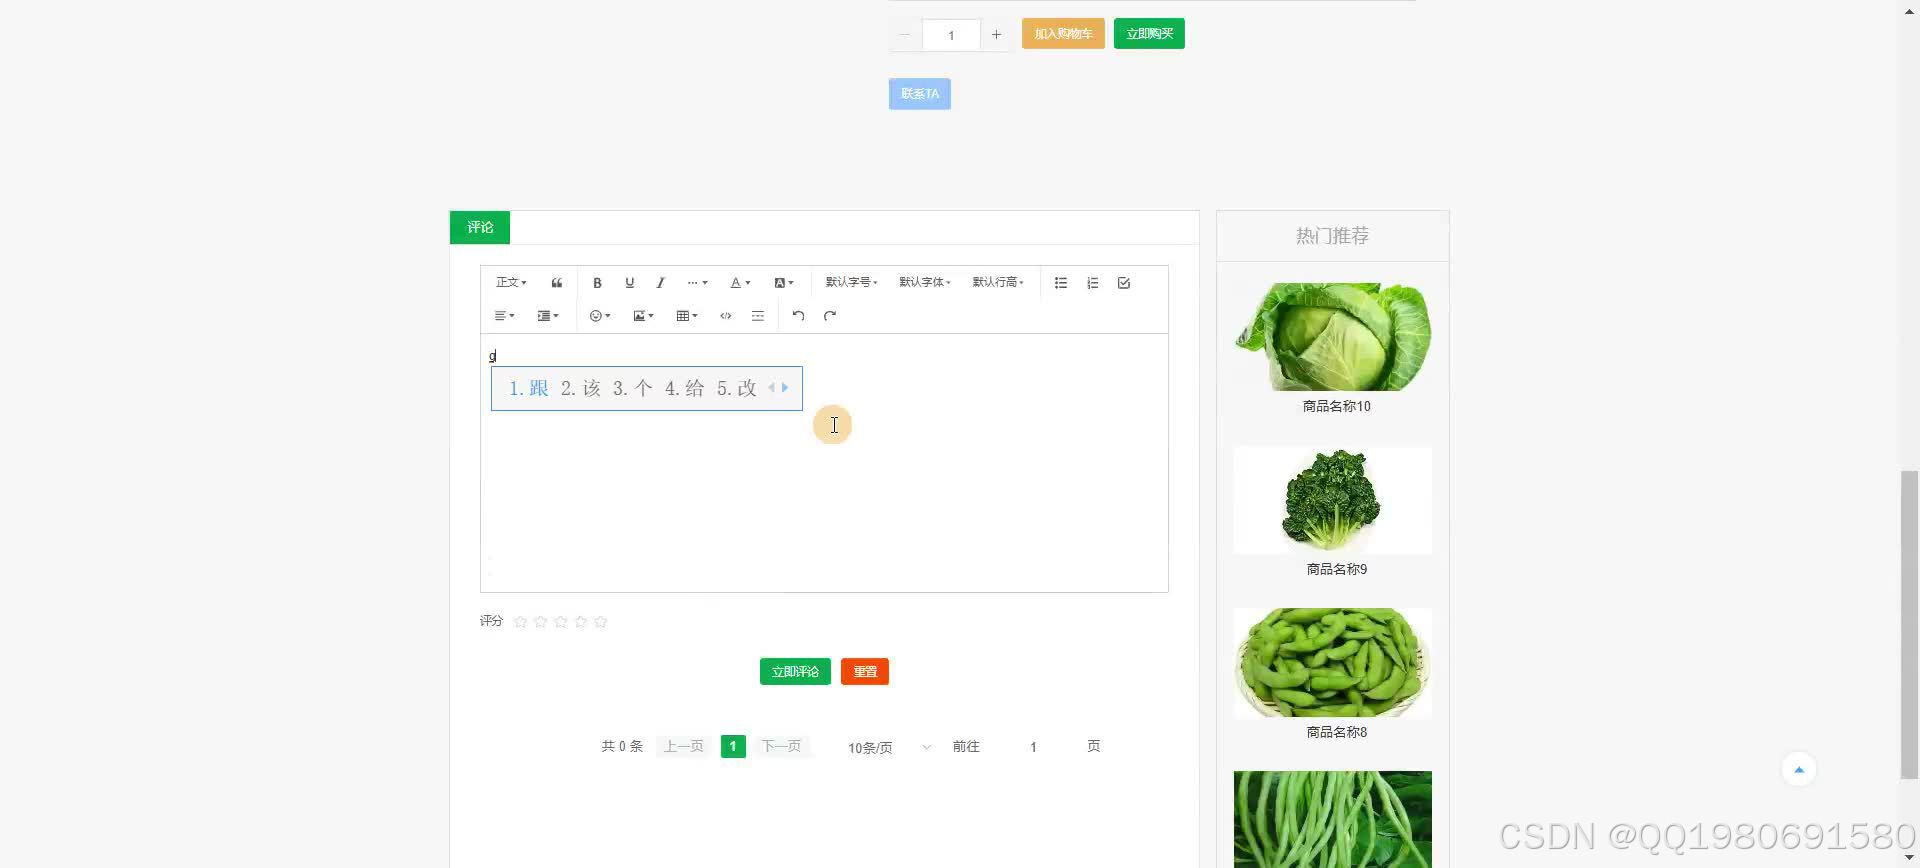
Task: Click the scrollbar down arrow
Action: click(1909, 859)
